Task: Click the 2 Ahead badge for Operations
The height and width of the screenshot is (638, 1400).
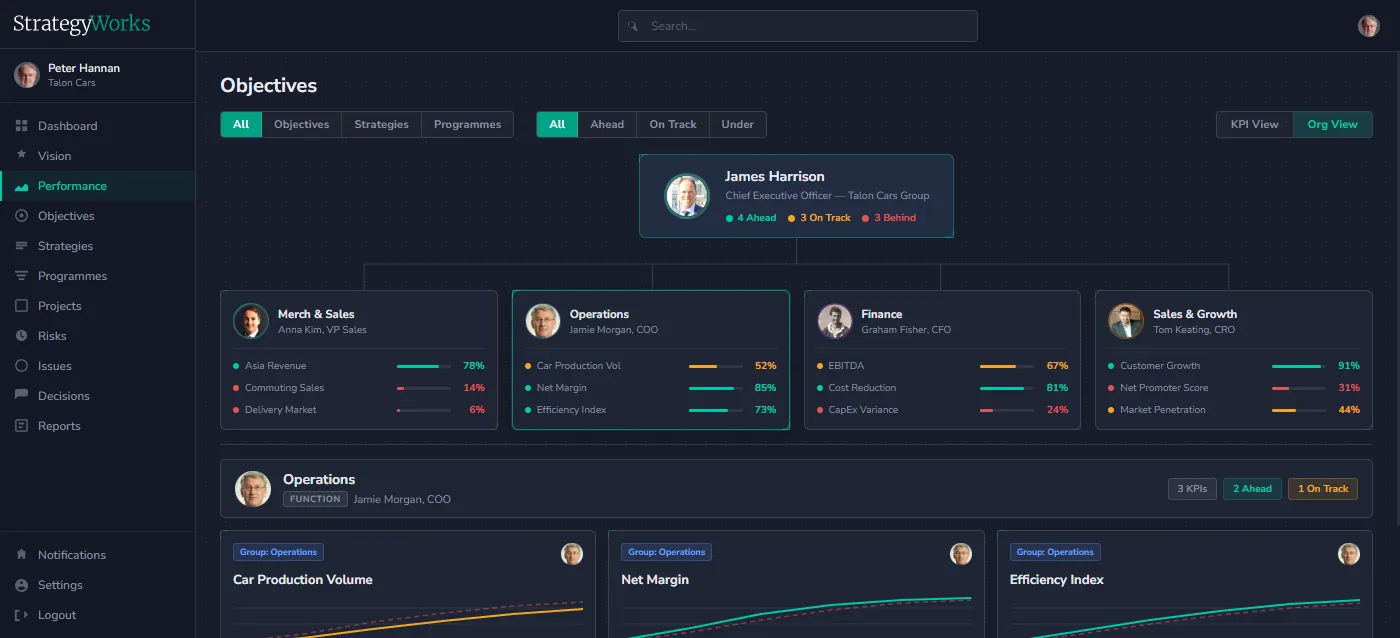Action: (1252, 488)
